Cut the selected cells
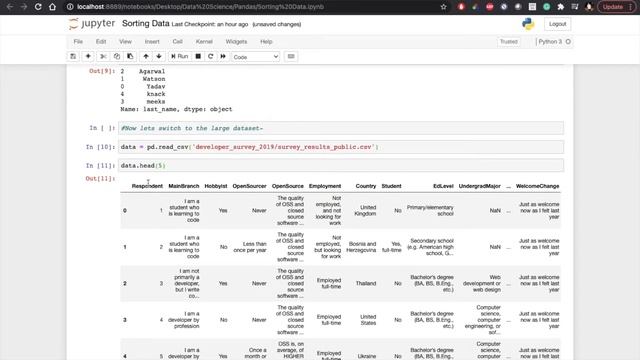The height and width of the screenshot is (360, 640). coord(103,56)
